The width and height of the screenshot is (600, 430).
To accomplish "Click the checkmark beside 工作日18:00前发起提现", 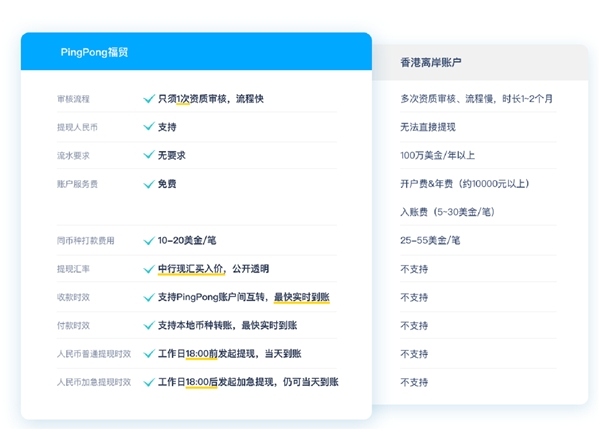I will [x=149, y=353].
